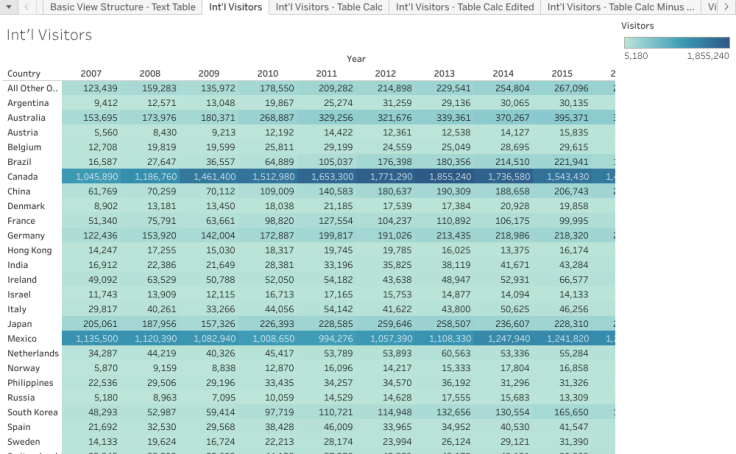This screenshot has width=736, height=454.
Task: Select the Int'l Visitors tab
Action: 236,7
